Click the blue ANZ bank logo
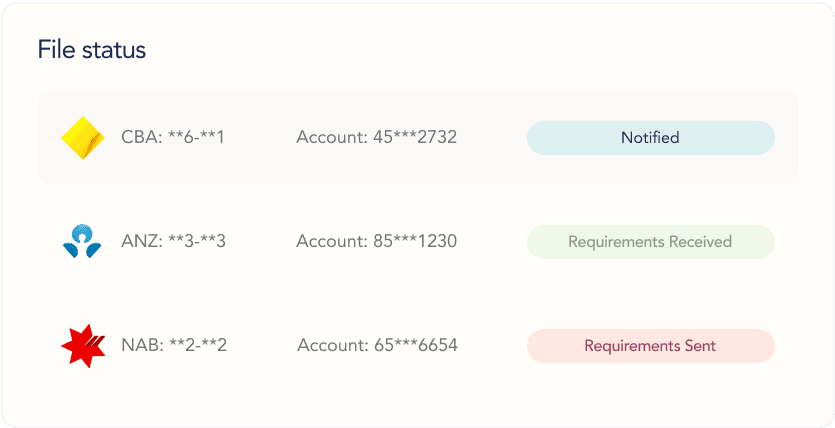 82,242
